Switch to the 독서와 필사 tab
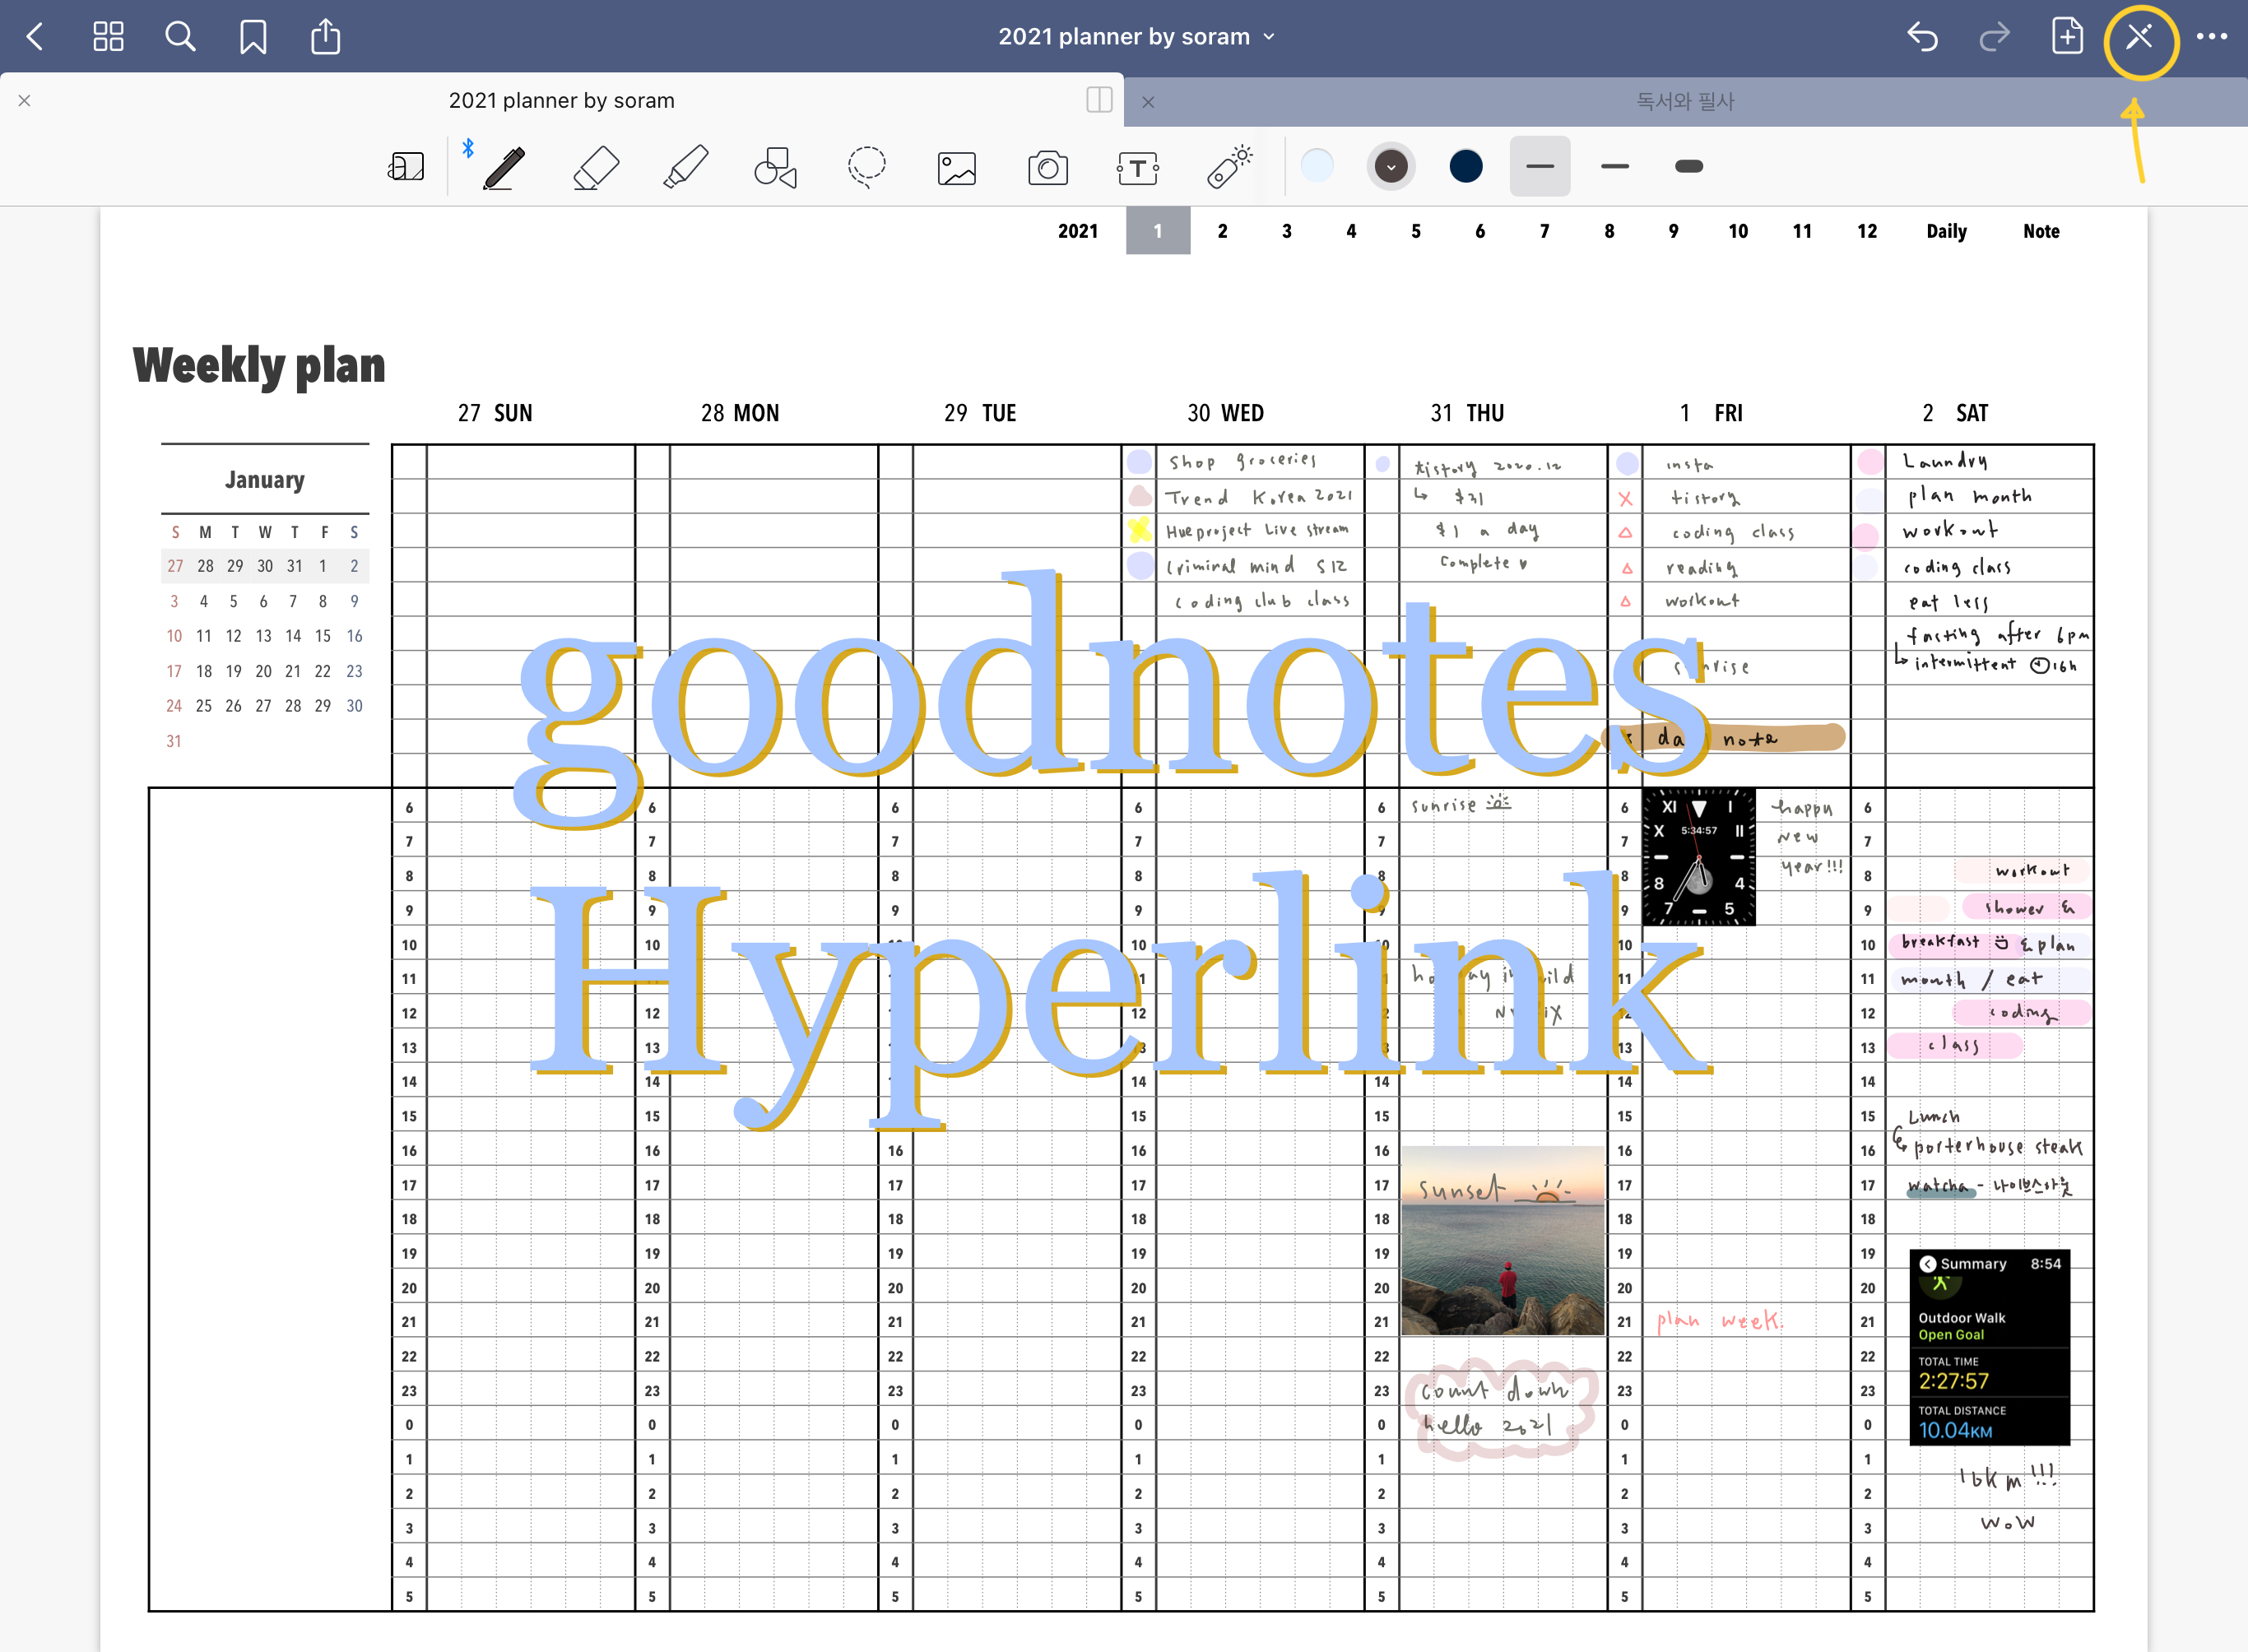This screenshot has width=2248, height=1652. [1684, 101]
